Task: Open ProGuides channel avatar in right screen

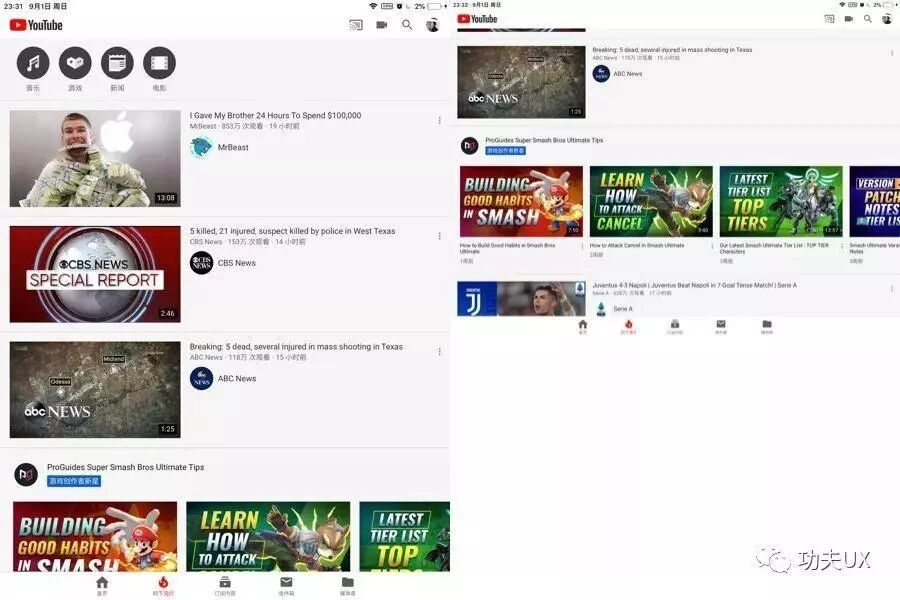Action: point(470,145)
